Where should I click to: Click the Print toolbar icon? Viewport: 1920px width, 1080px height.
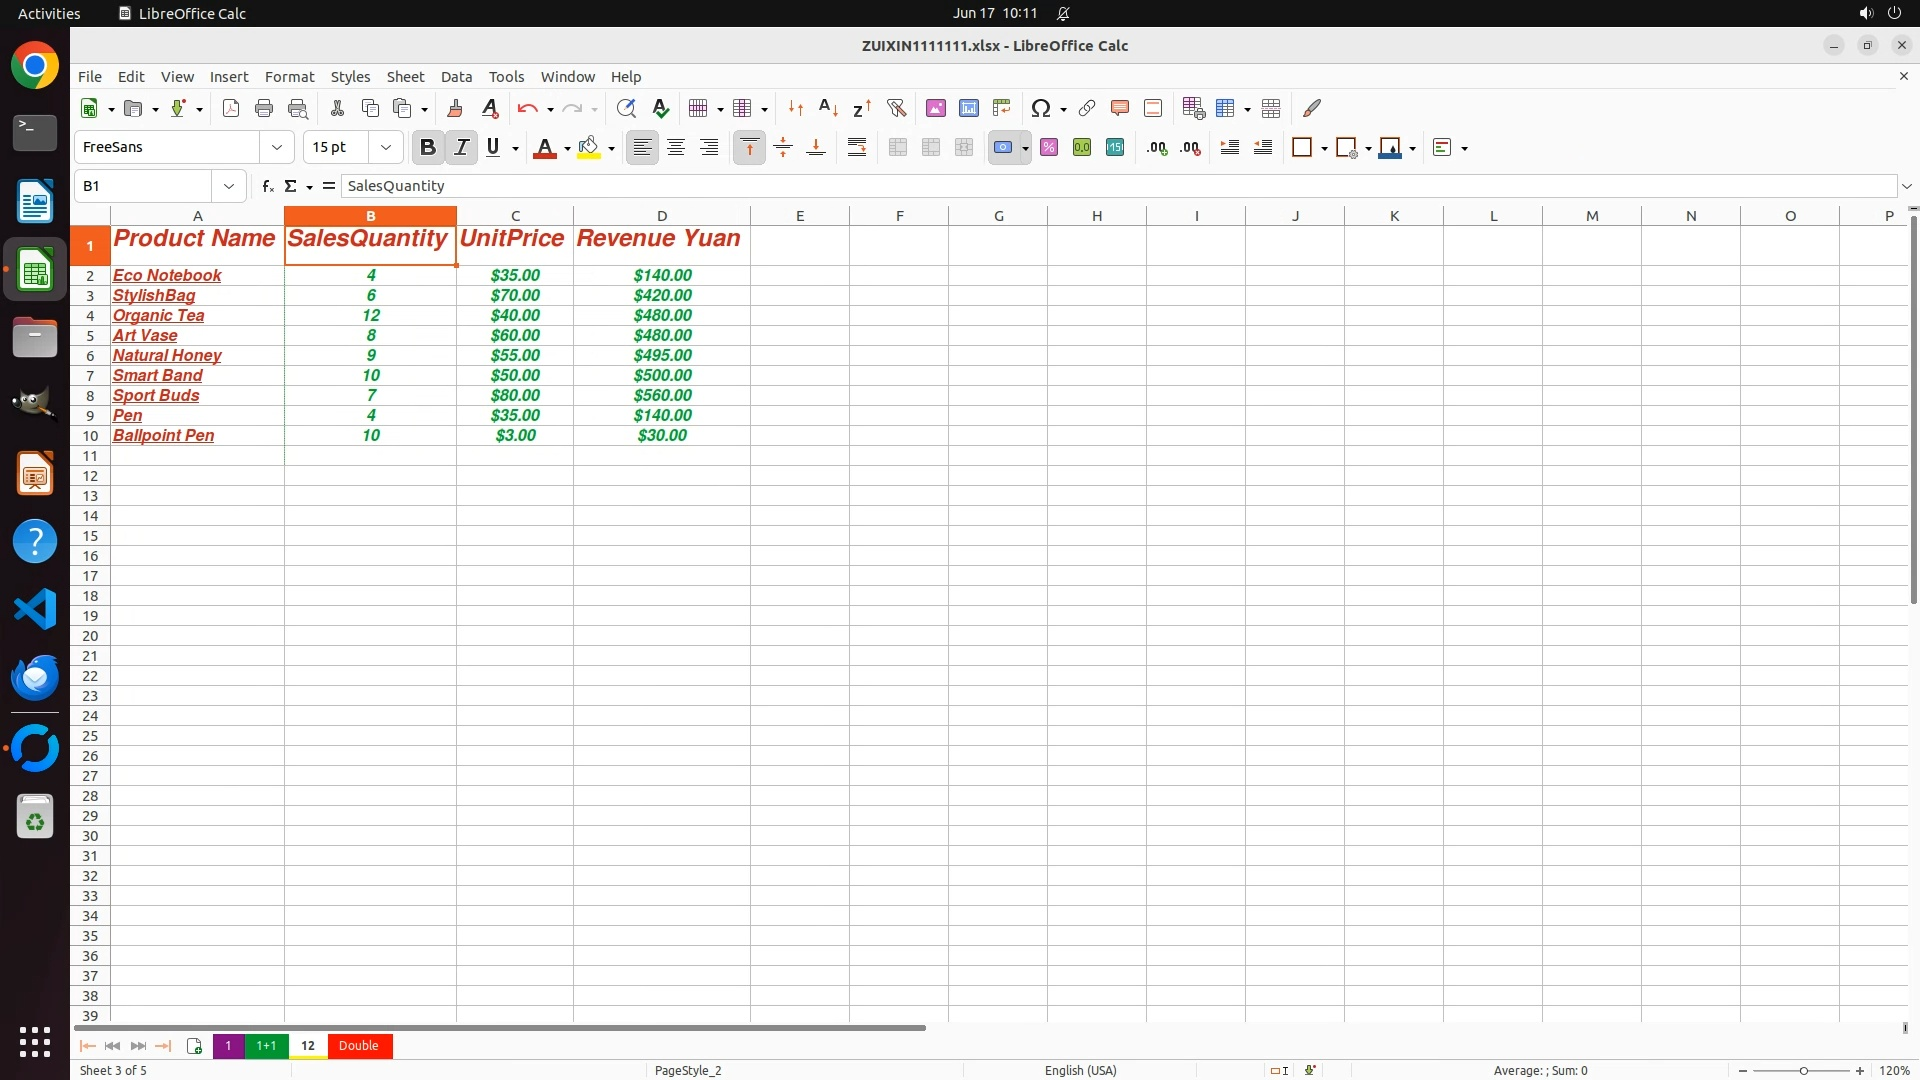(x=264, y=108)
